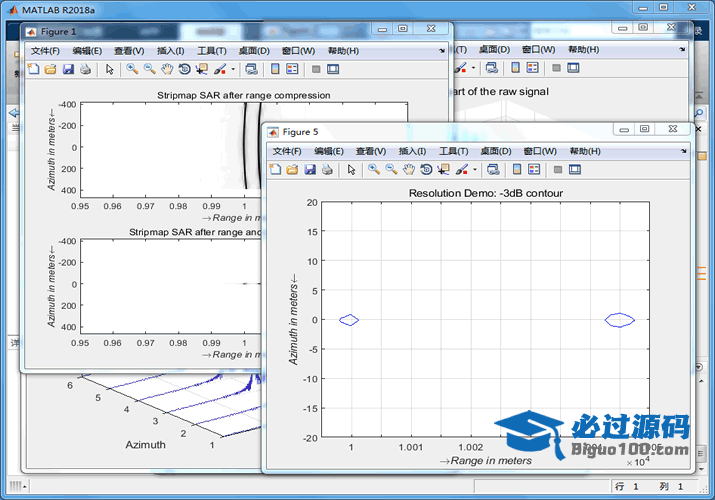
Task: Click Print icon in Figure 1 toolbar
Action: [x=85, y=69]
